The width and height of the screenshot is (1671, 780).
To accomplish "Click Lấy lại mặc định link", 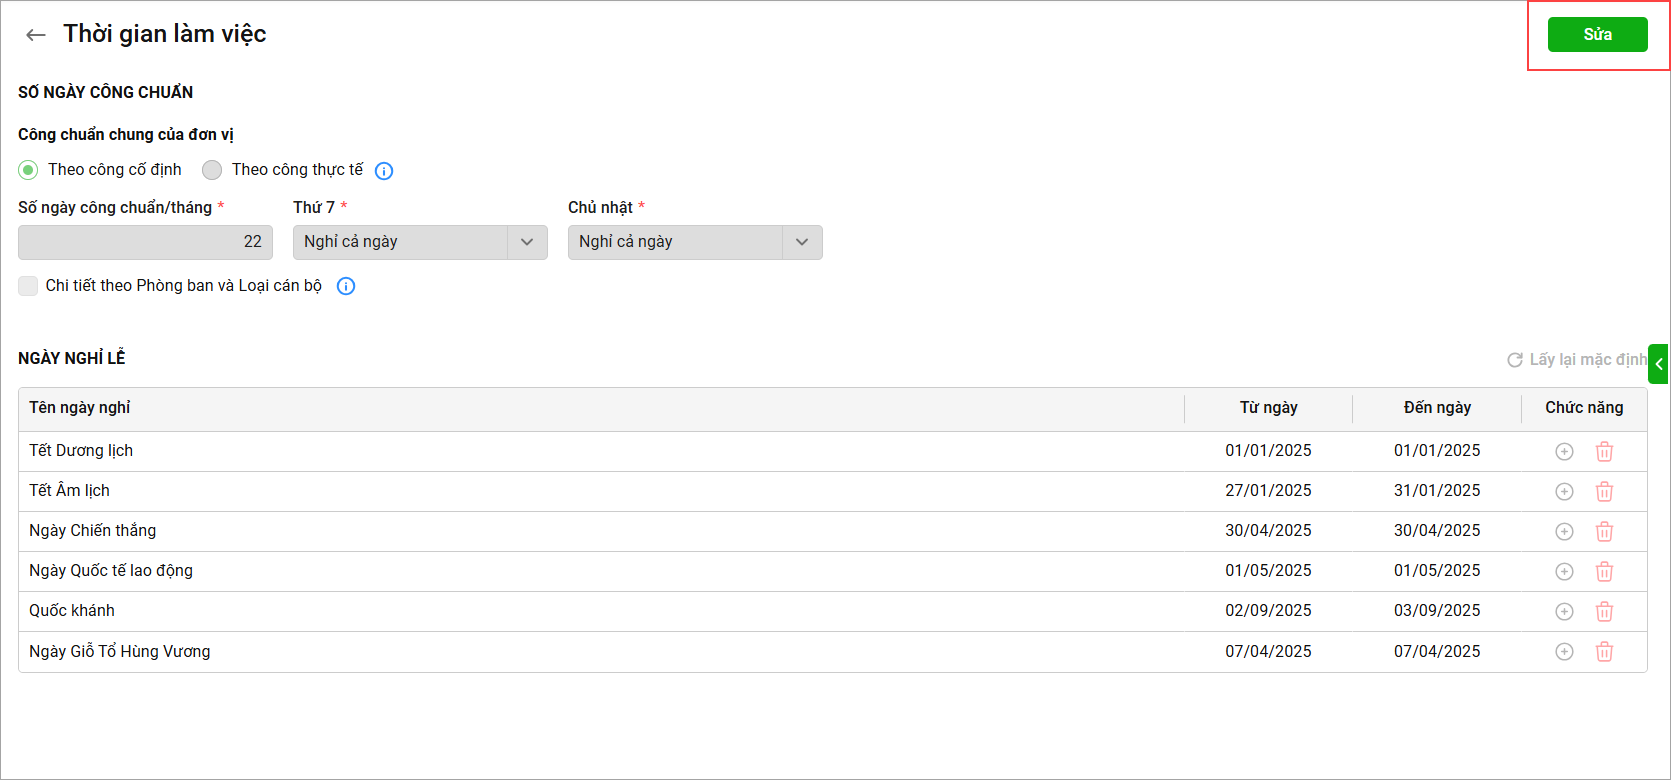I will point(1577,360).
